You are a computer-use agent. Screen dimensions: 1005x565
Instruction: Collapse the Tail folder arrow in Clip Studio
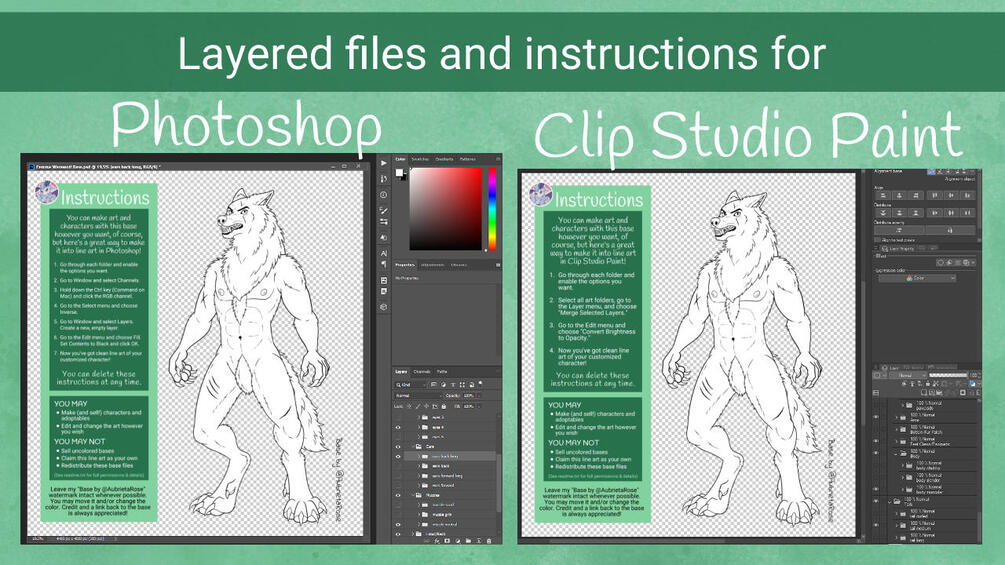point(890,502)
